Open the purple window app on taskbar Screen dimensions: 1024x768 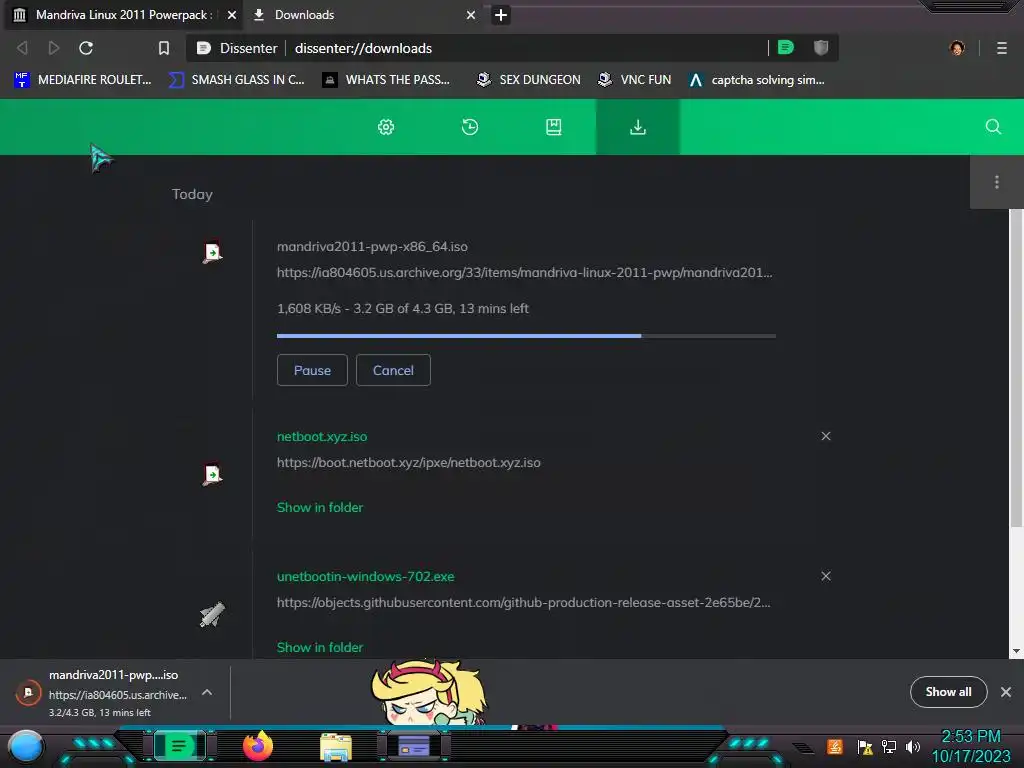(414, 746)
